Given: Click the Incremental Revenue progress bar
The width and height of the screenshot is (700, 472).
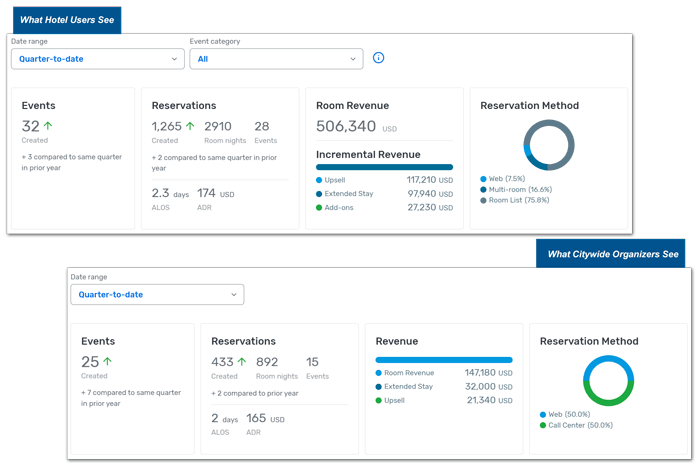Looking at the screenshot, I should (x=384, y=167).
